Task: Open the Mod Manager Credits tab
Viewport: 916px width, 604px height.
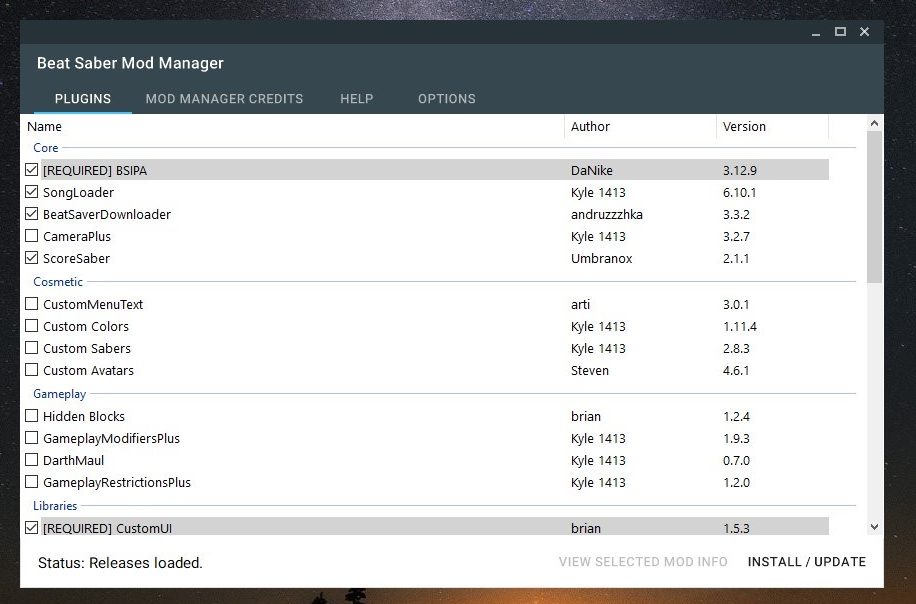Action: 224,99
